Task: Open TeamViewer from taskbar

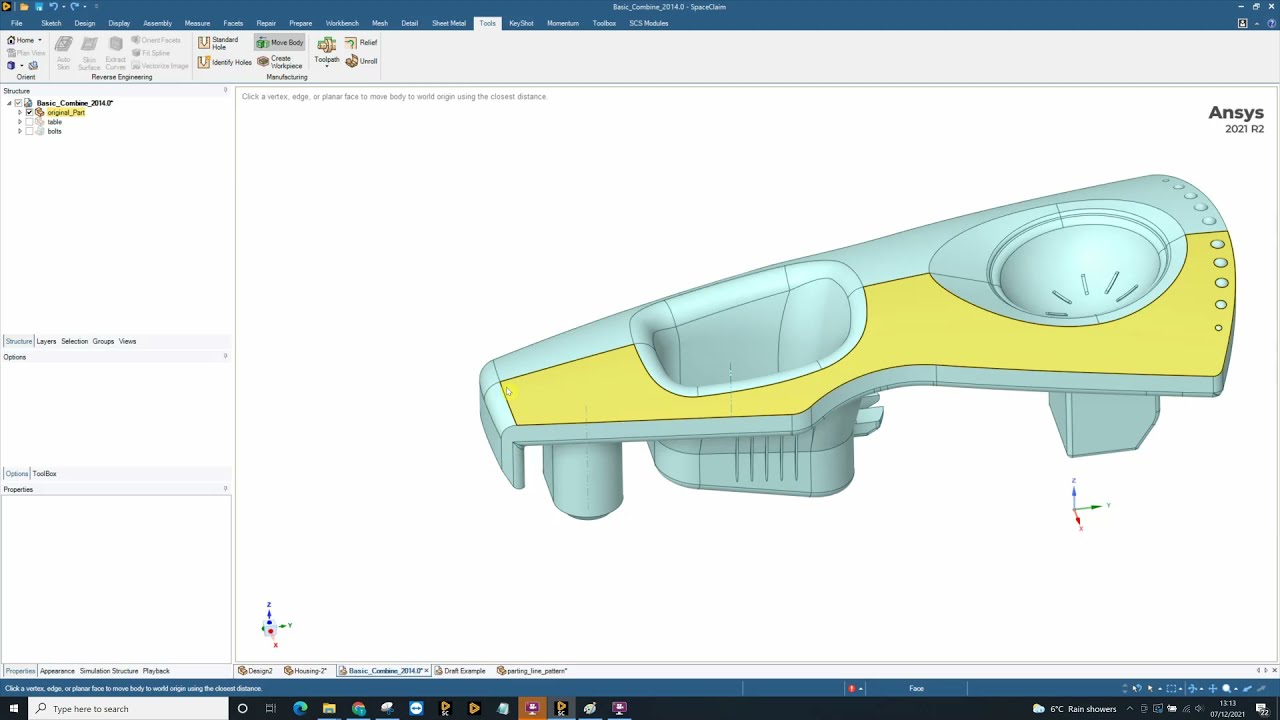Action: (x=416, y=708)
